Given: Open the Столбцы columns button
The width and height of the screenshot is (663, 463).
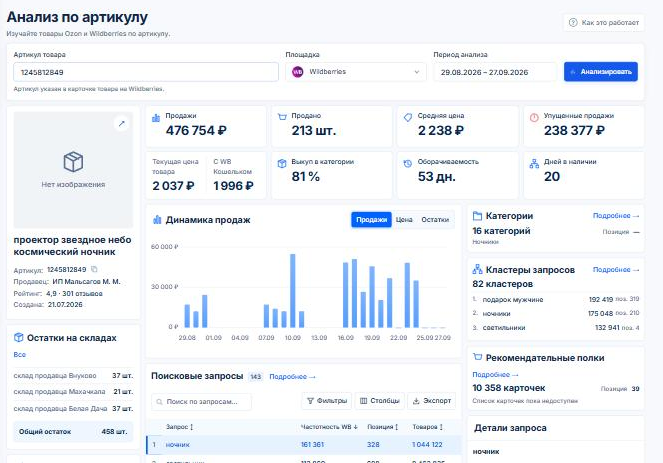Looking at the screenshot, I should [x=380, y=401].
